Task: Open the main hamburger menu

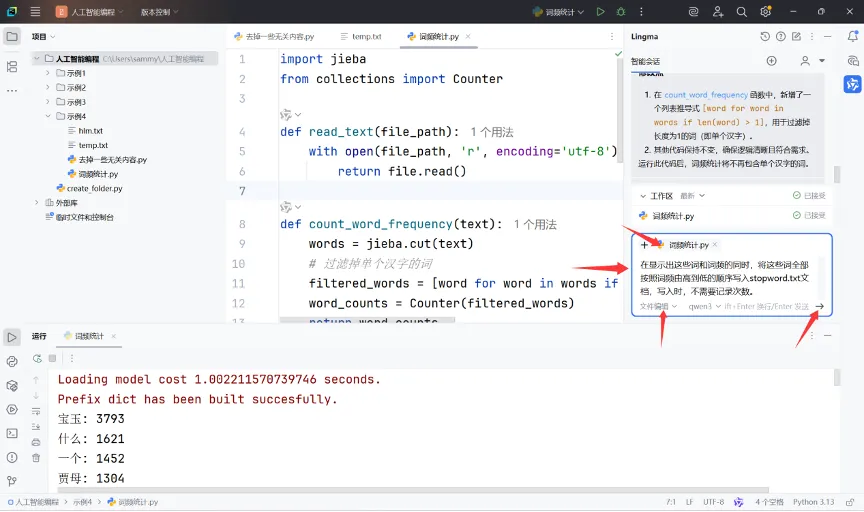Action: (x=35, y=12)
